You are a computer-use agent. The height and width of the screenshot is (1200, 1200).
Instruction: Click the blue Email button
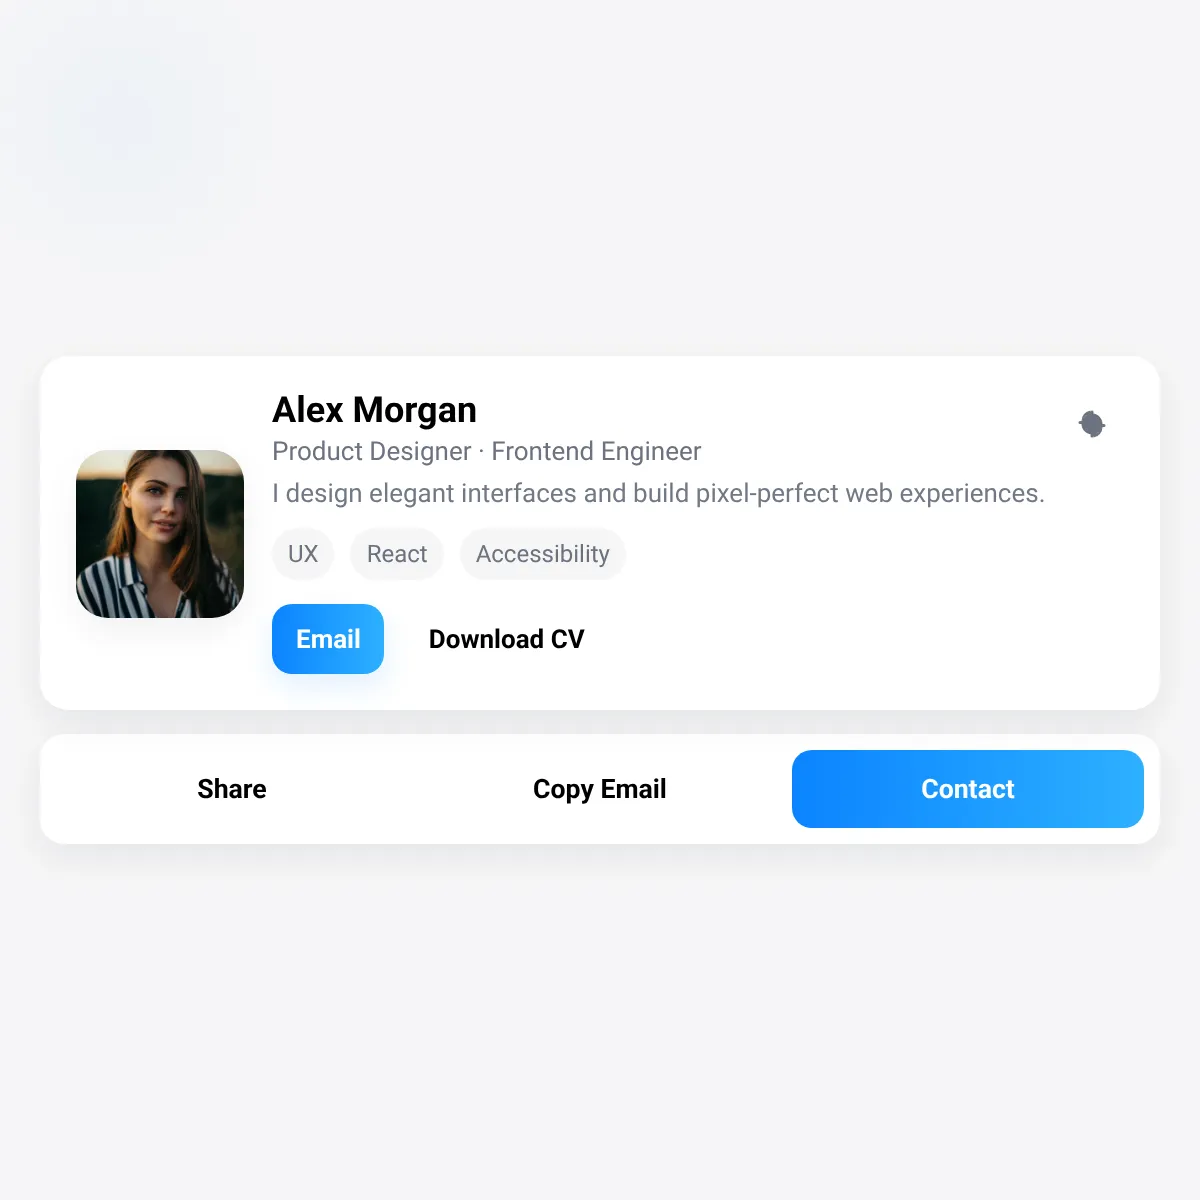328,639
